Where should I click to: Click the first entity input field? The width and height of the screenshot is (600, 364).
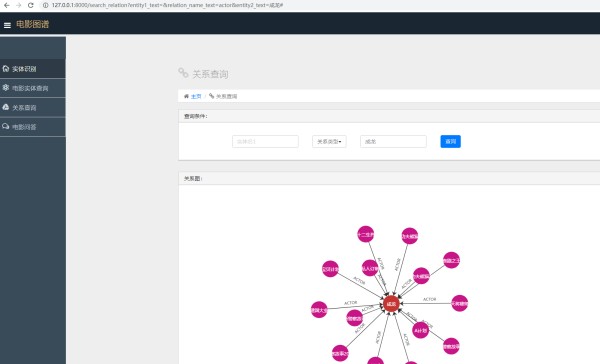(x=265, y=141)
